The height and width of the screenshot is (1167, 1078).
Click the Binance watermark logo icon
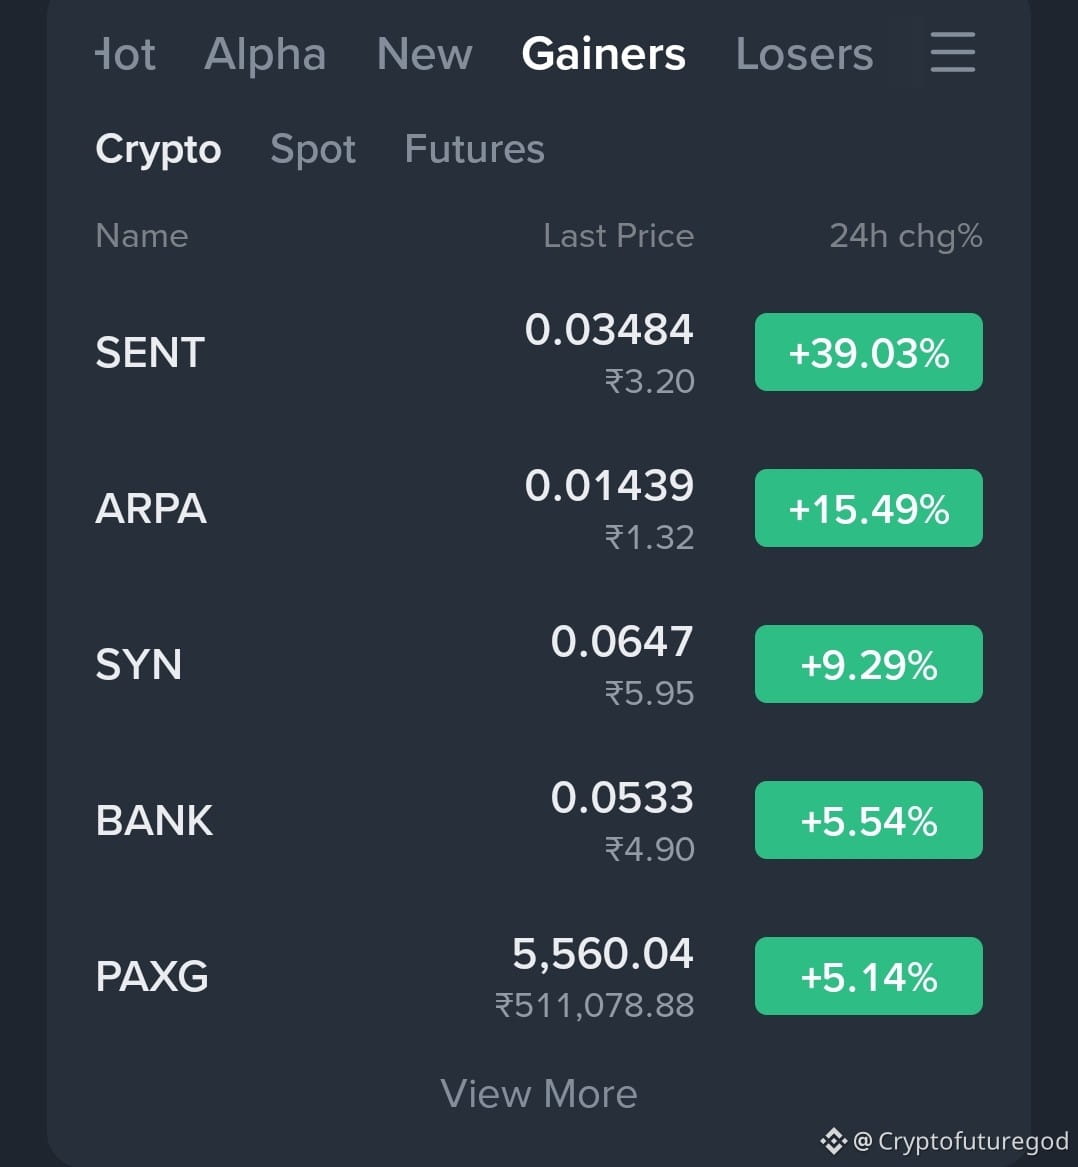[x=833, y=1140]
